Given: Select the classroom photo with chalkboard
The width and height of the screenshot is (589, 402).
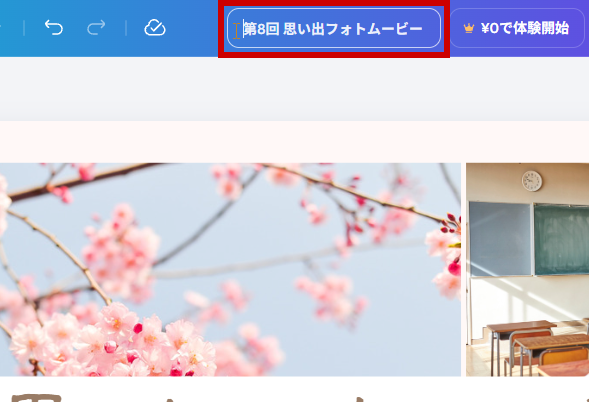Looking at the screenshot, I should click(527, 269).
